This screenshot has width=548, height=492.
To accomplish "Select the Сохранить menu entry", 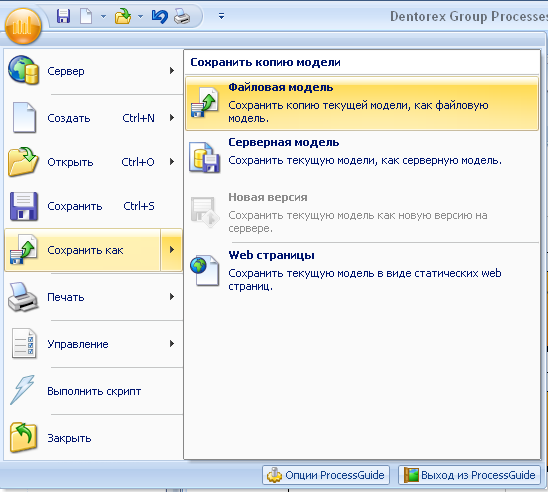I will tap(93, 206).
